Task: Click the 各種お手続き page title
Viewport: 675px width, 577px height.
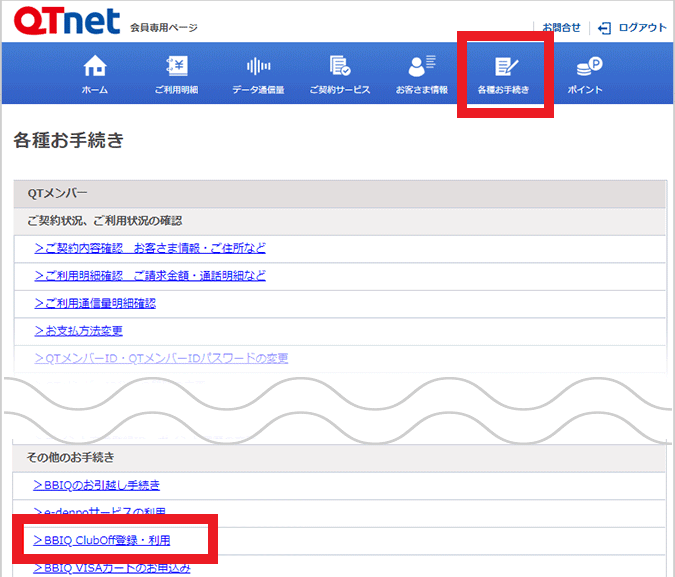Action: tap(68, 140)
